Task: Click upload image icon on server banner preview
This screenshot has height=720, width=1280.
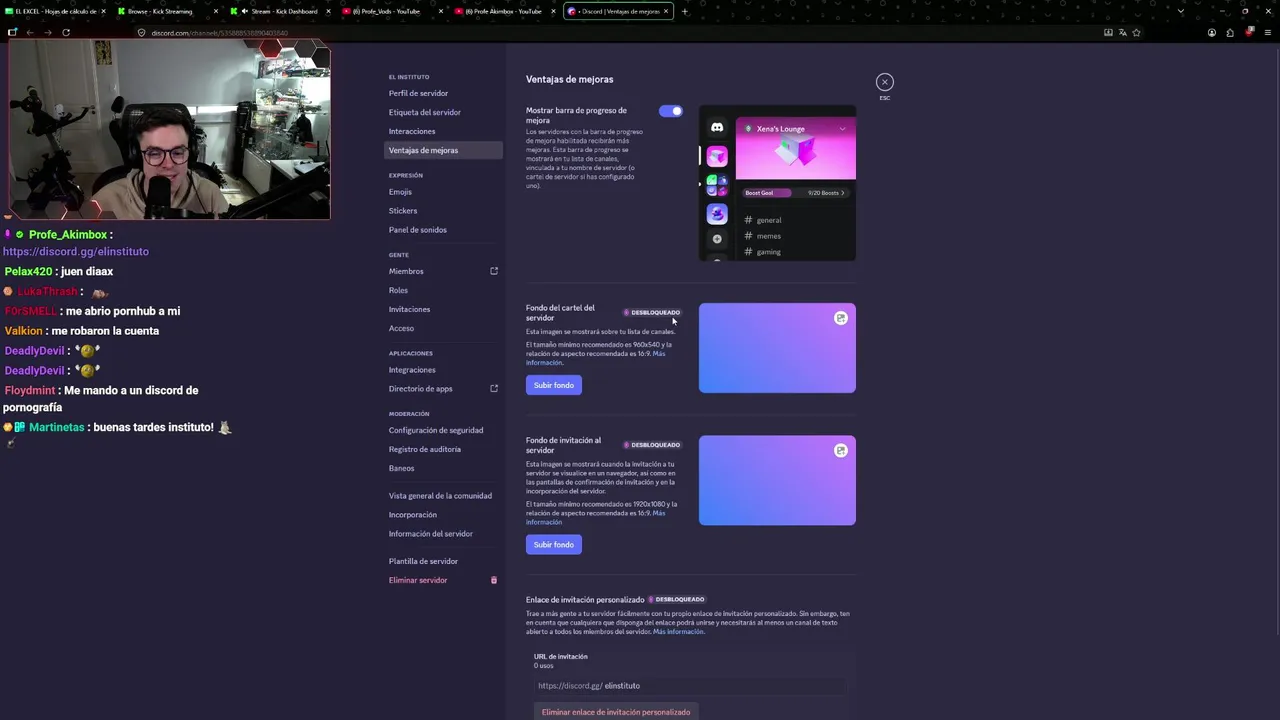Action: click(841, 318)
